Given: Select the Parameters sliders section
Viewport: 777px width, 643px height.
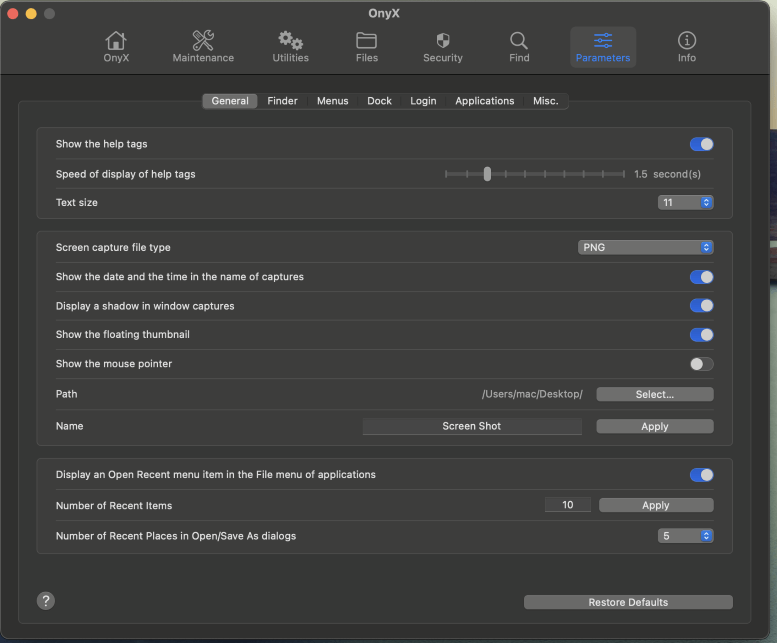Looking at the screenshot, I should (x=603, y=47).
